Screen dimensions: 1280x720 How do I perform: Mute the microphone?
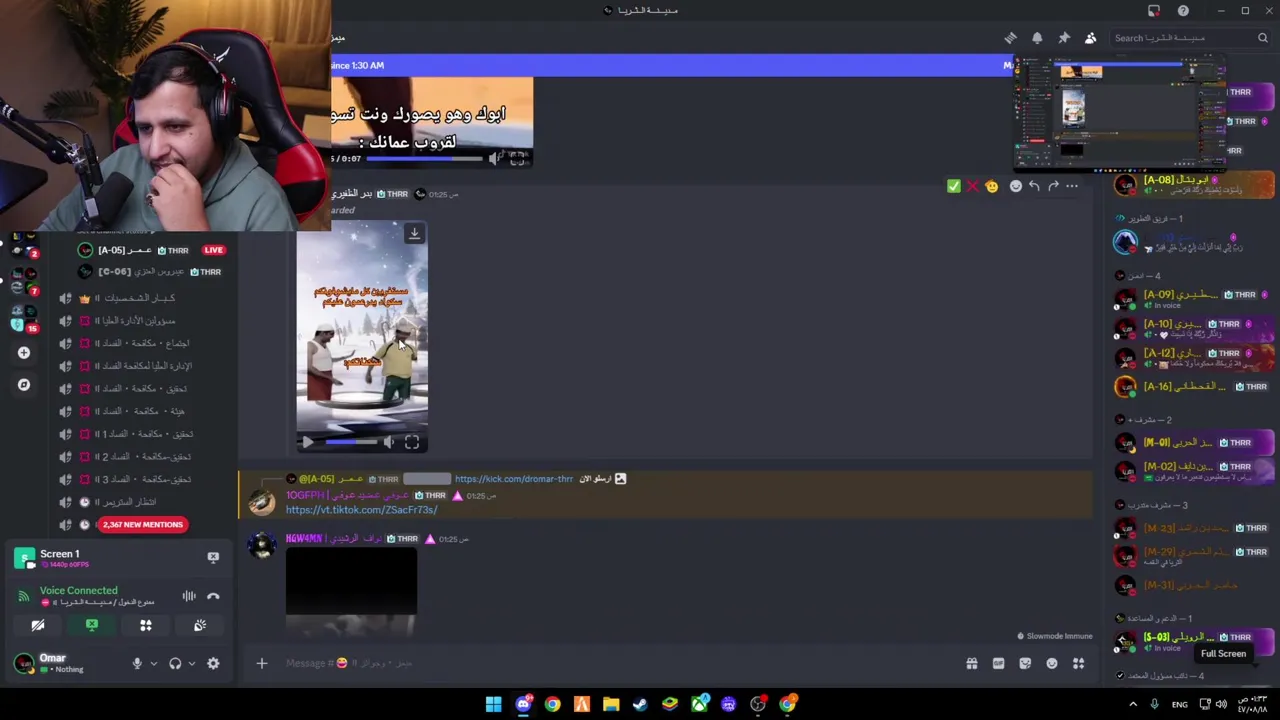point(137,663)
